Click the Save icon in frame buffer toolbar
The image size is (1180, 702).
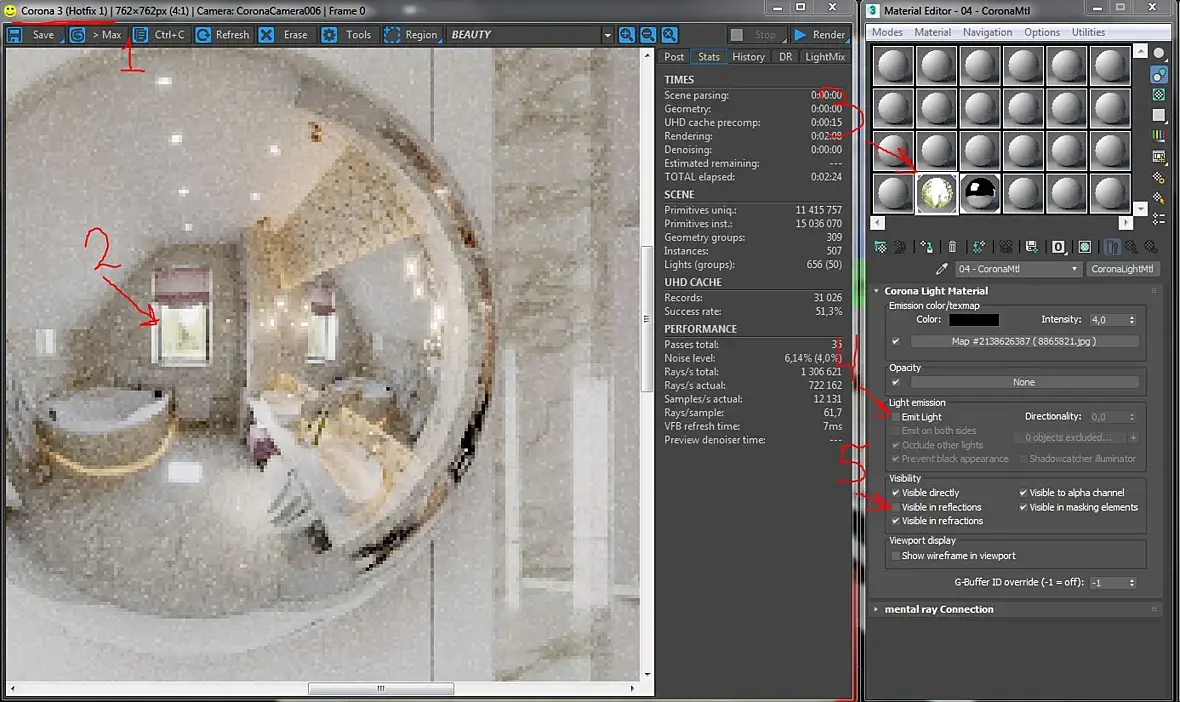tap(15, 35)
